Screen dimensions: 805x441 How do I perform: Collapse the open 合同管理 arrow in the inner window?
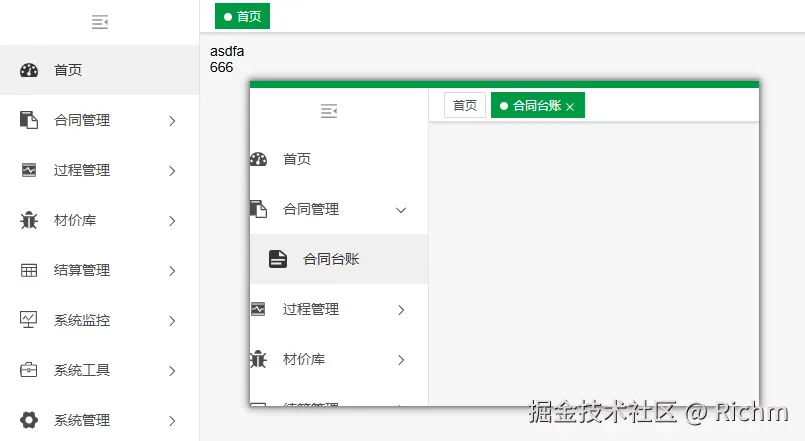pos(401,209)
